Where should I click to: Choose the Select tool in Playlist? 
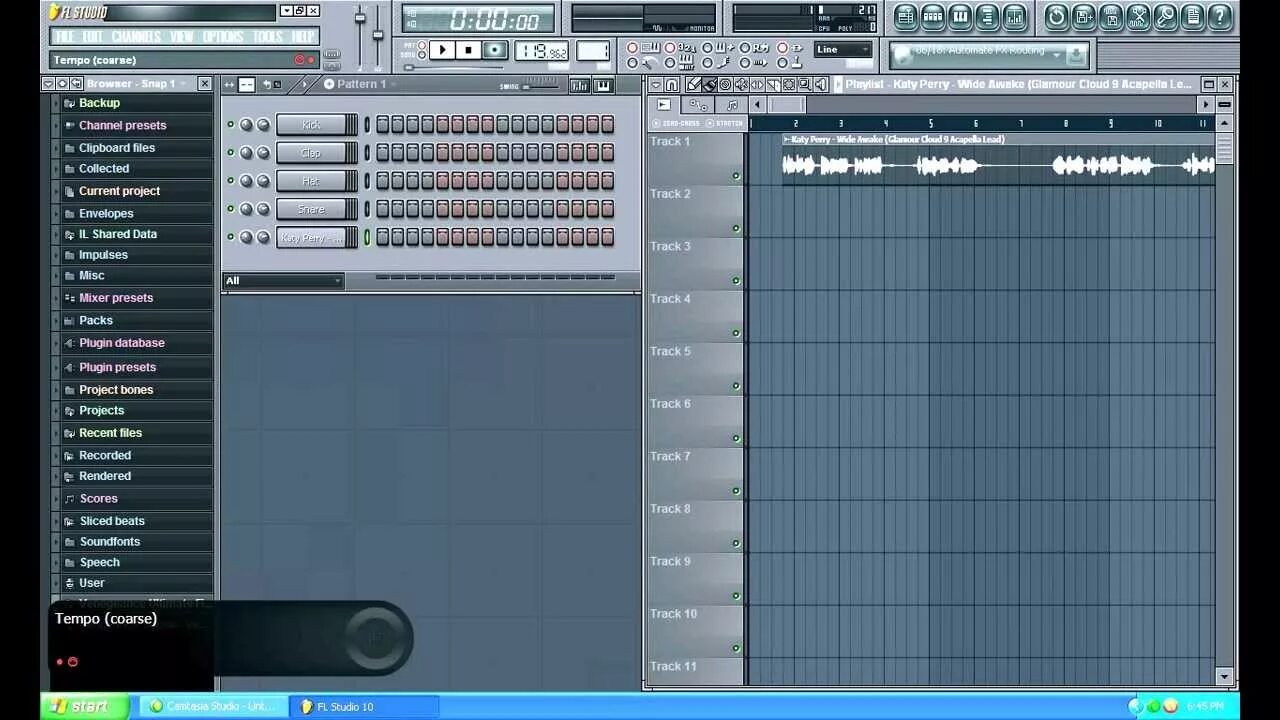pyautogui.click(x=789, y=85)
